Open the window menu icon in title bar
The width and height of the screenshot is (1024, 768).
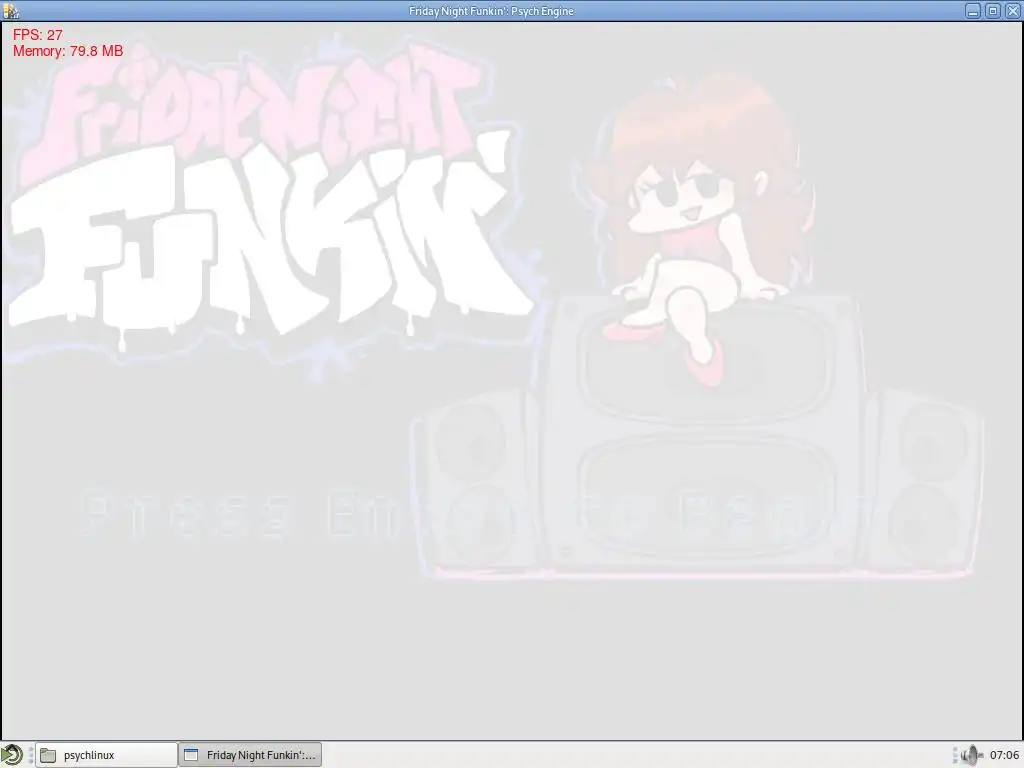coord(11,11)
